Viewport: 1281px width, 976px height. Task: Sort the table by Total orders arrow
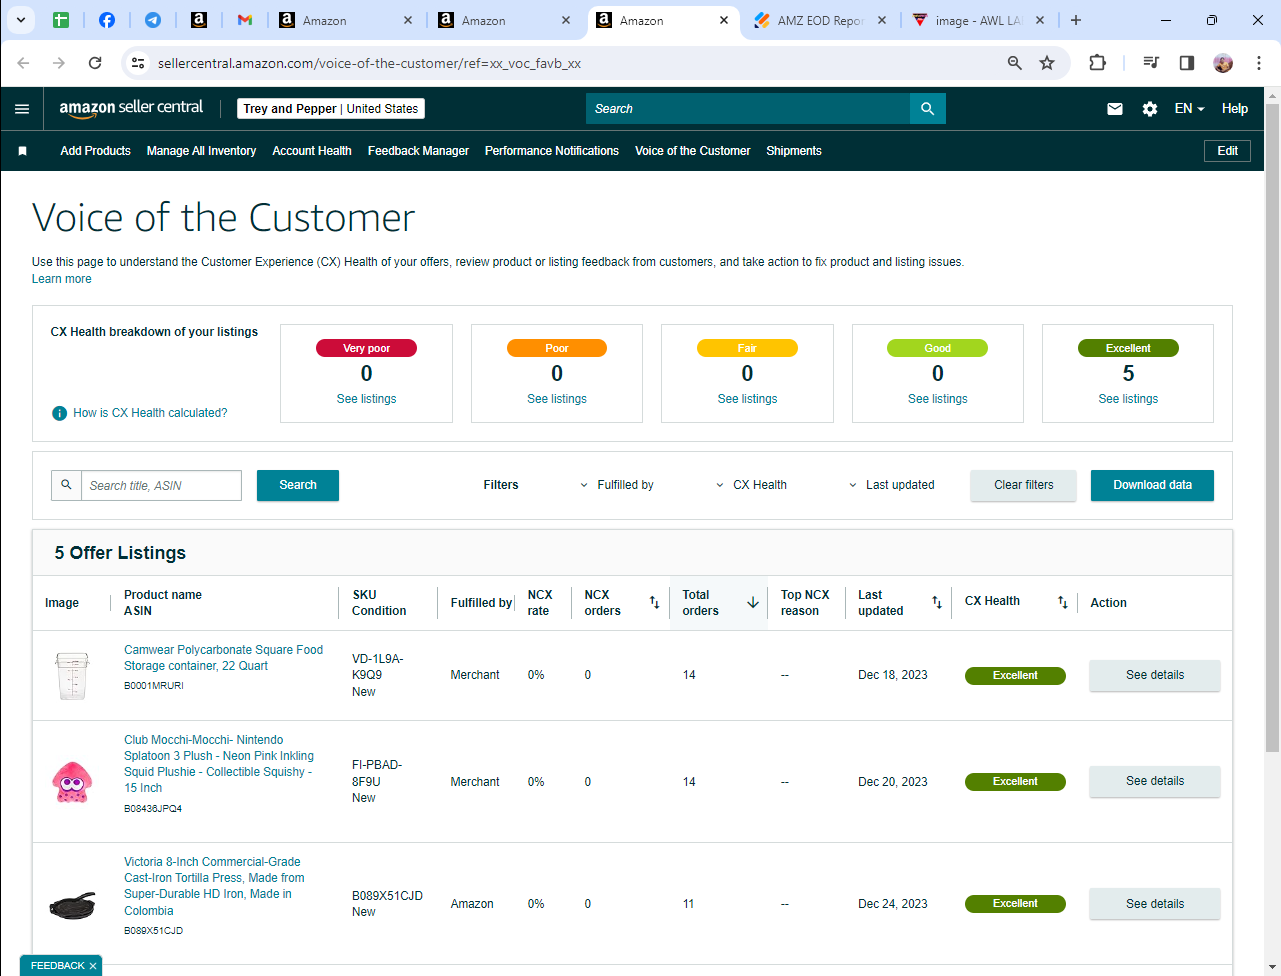753,602
